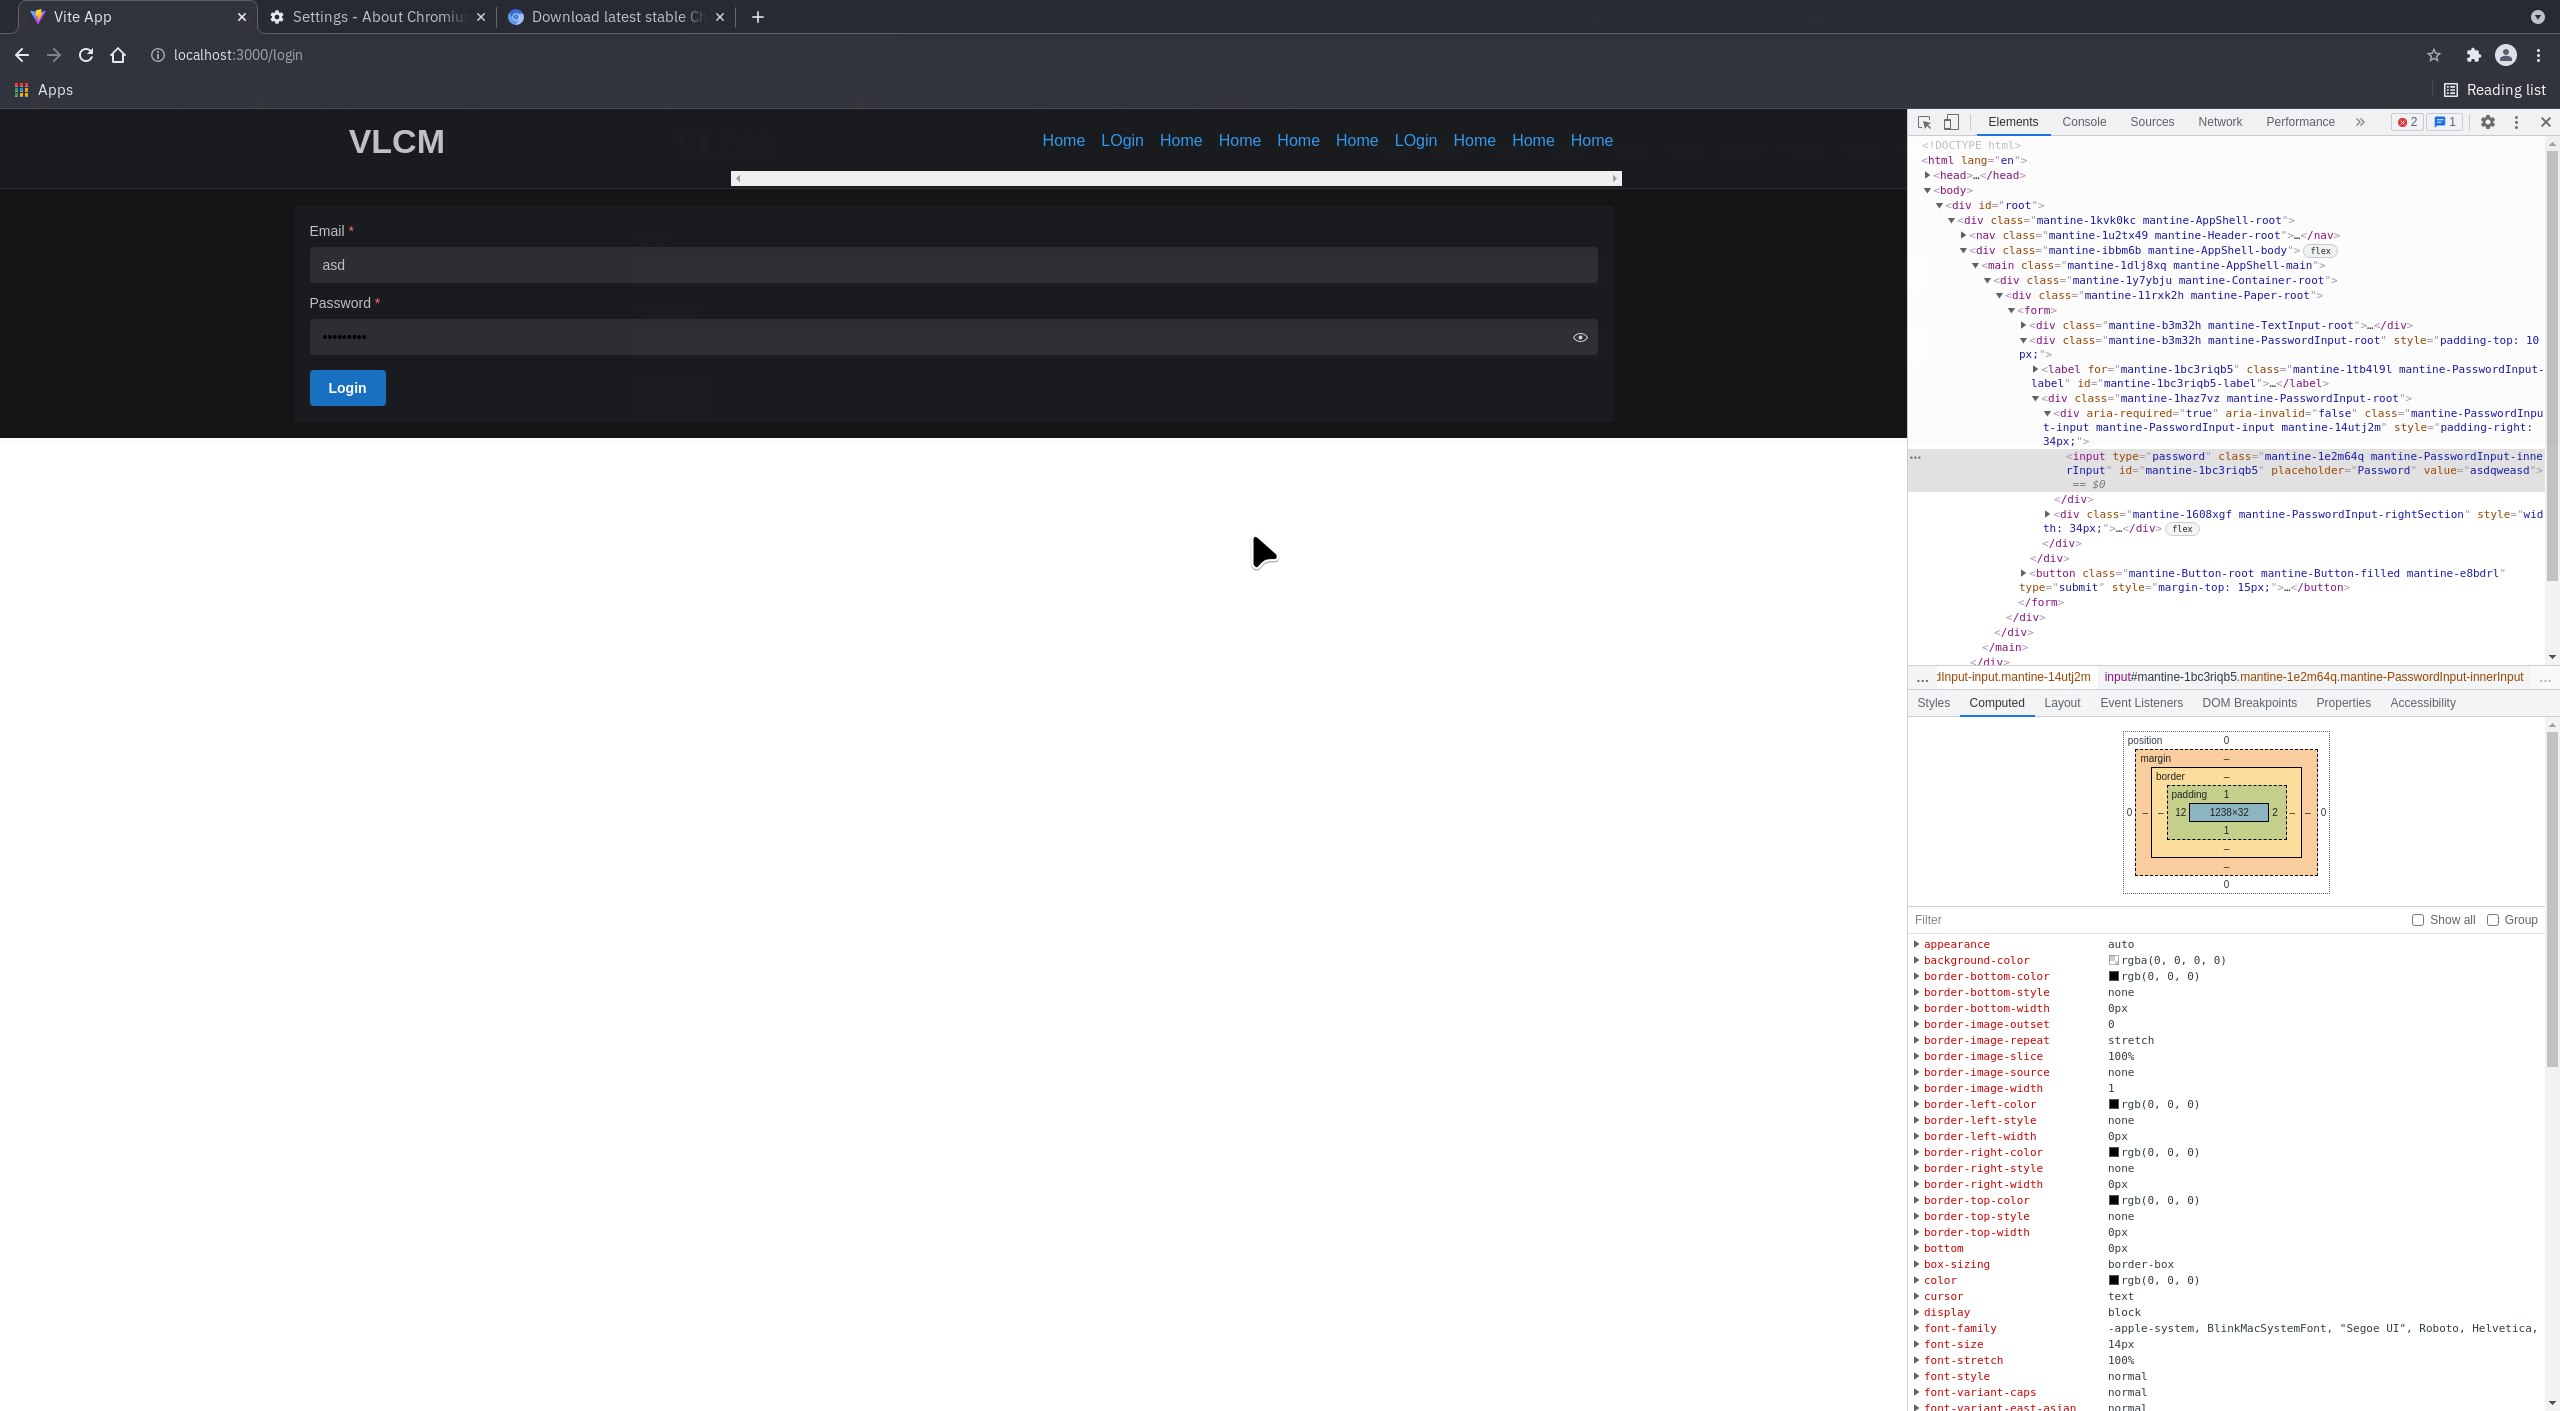Screen dimensions: 2560x1411
Task: Click the first LOgin nav link
Action: tap(1122, 141)
